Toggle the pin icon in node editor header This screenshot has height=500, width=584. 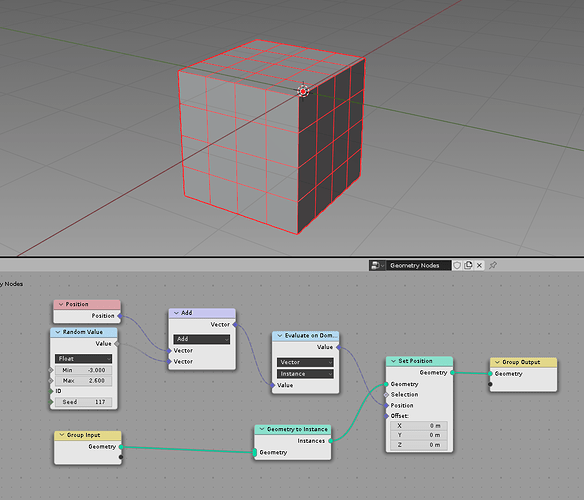493,265
